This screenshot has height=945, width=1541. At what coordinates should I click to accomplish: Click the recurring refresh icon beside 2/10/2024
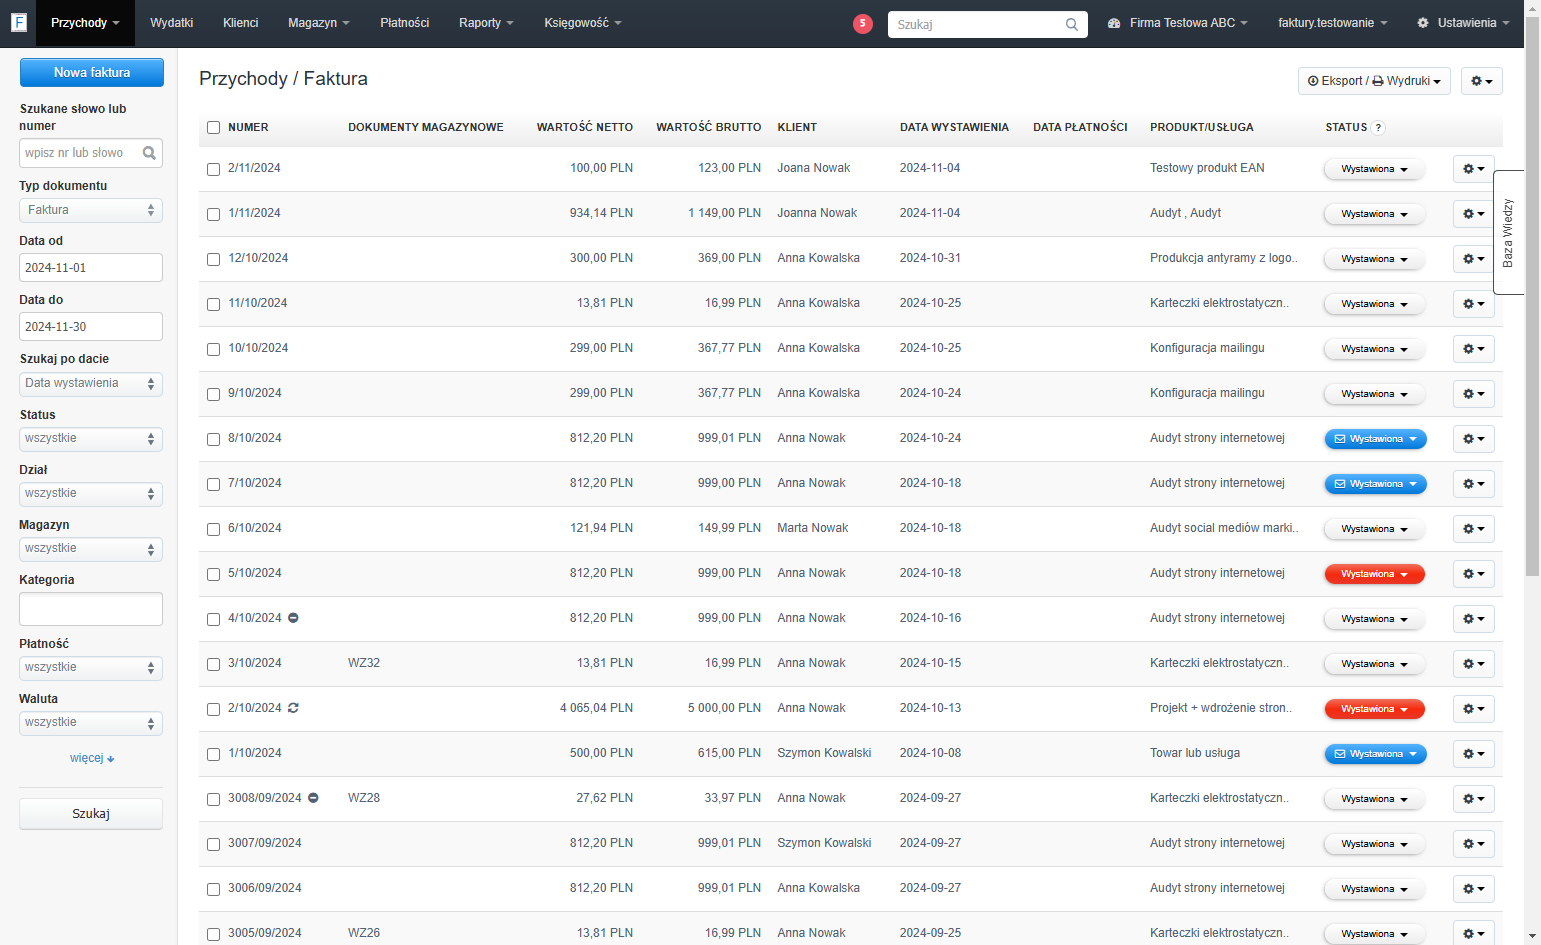tap(293, 708)
